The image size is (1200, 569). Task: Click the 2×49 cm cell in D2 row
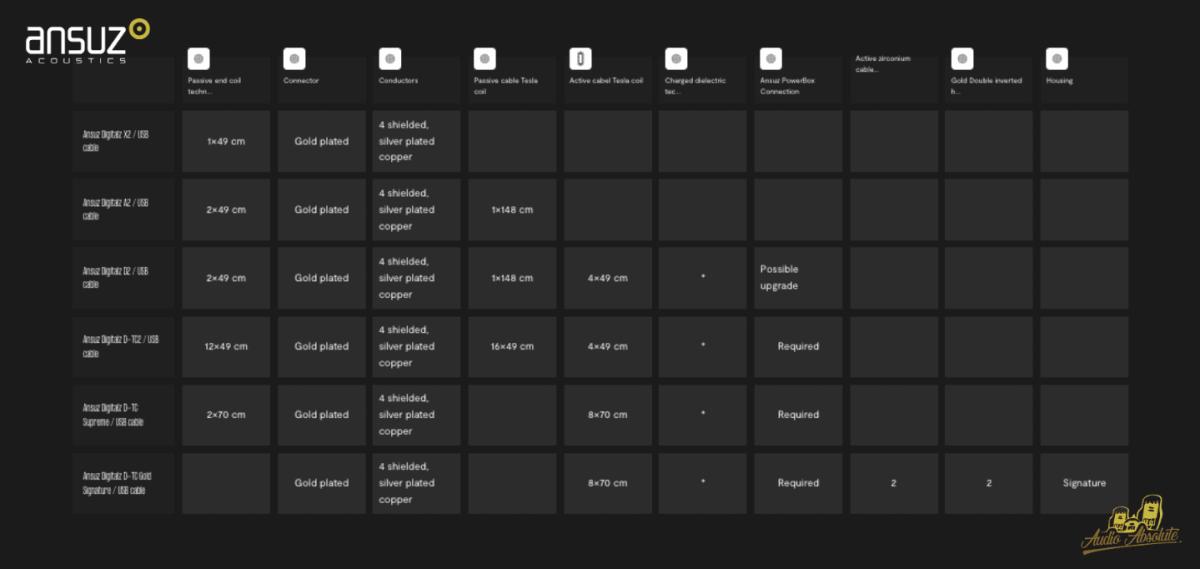pos(226,278)
